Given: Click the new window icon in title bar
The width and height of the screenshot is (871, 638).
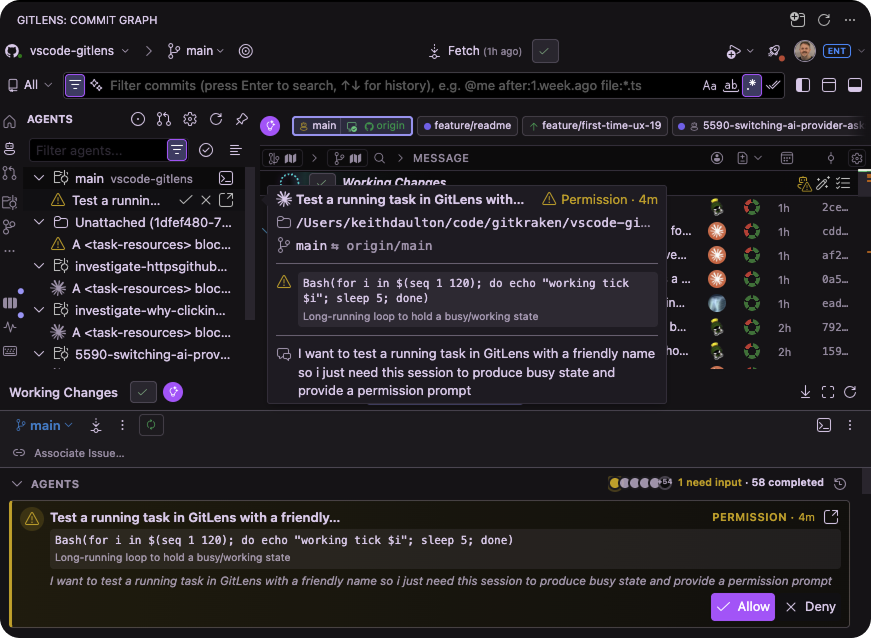Looking at the screenshot, I should pyautogui.click(x=798, y=20).
